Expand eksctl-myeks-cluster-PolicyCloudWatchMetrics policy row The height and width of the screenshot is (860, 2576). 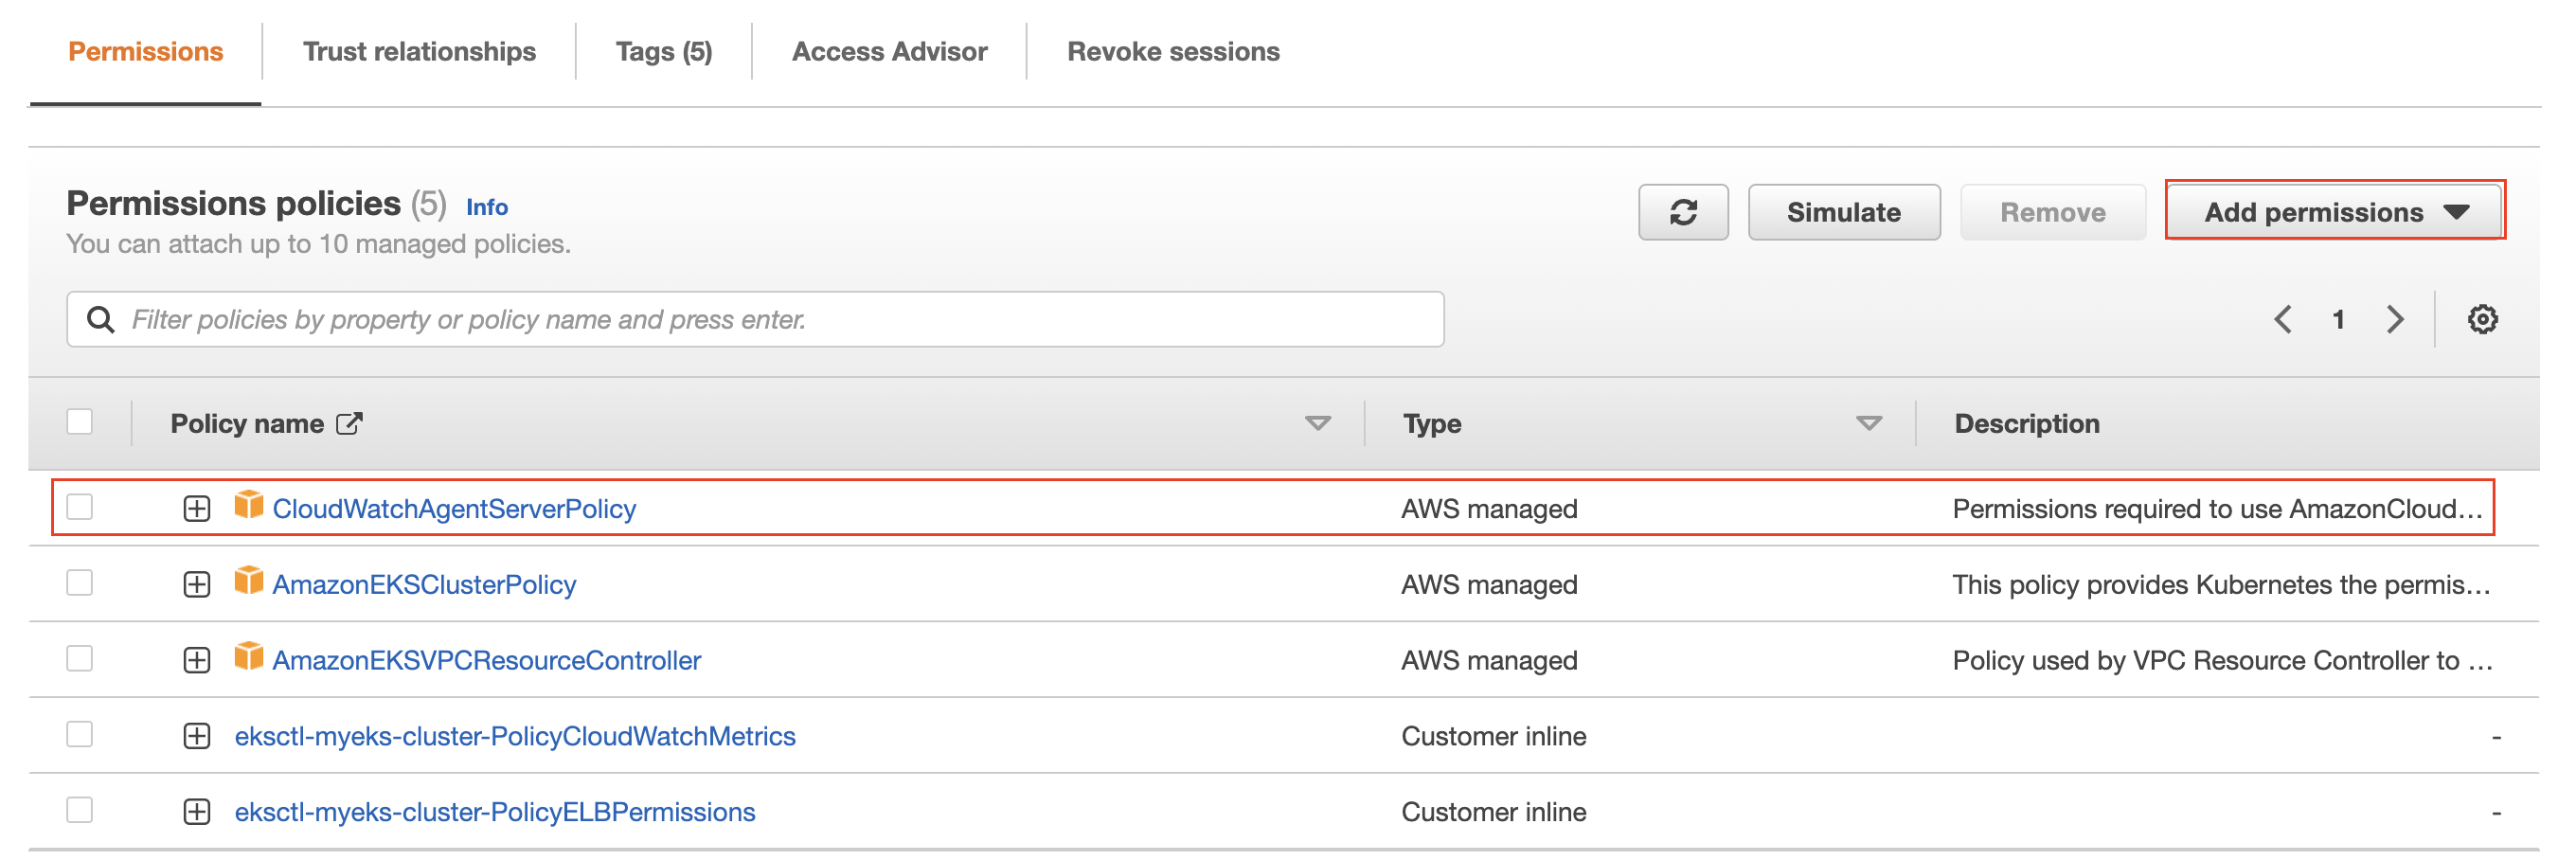197,736
